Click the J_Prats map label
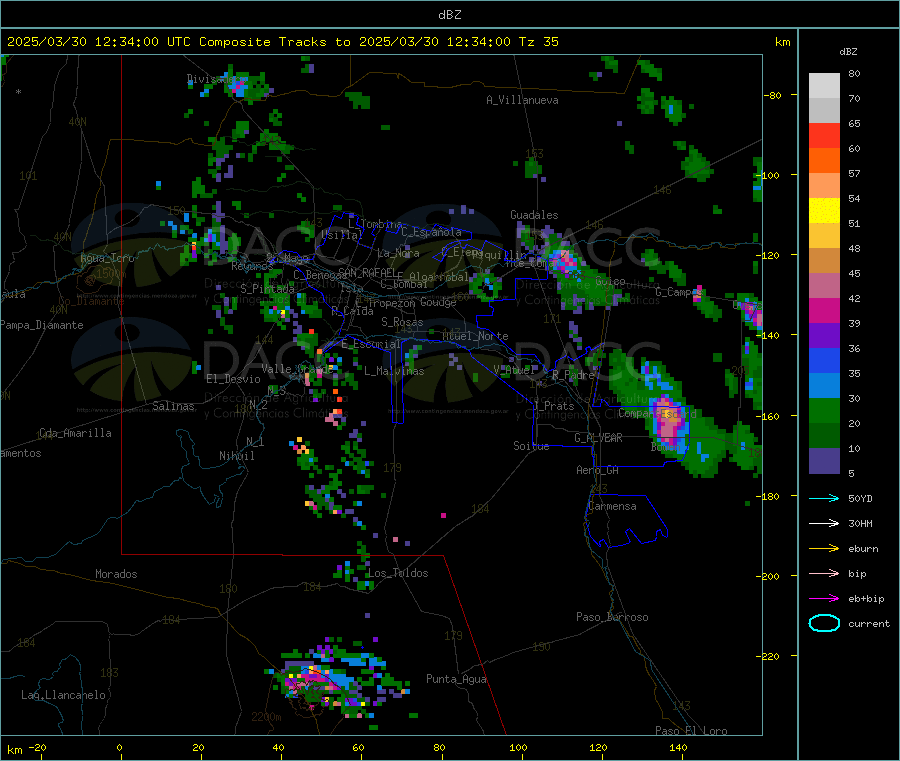 click(x=553, y=406)
